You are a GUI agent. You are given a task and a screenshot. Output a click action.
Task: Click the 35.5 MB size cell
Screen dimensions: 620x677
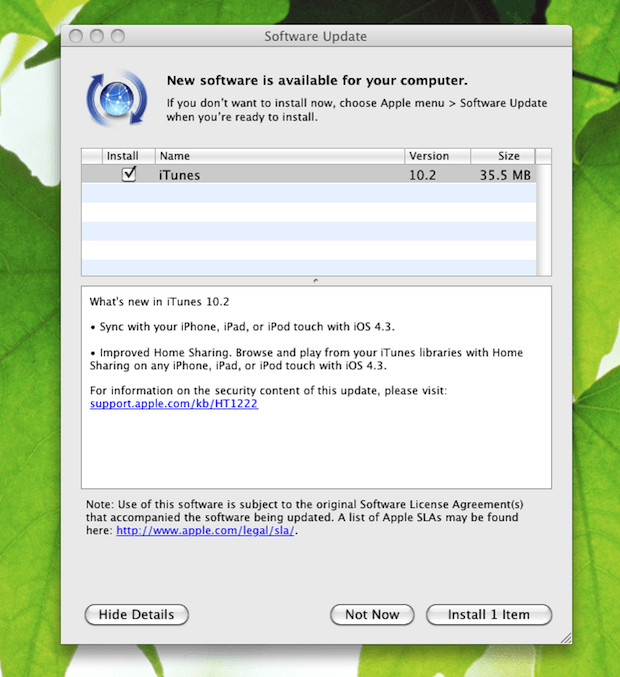(505, 175)
